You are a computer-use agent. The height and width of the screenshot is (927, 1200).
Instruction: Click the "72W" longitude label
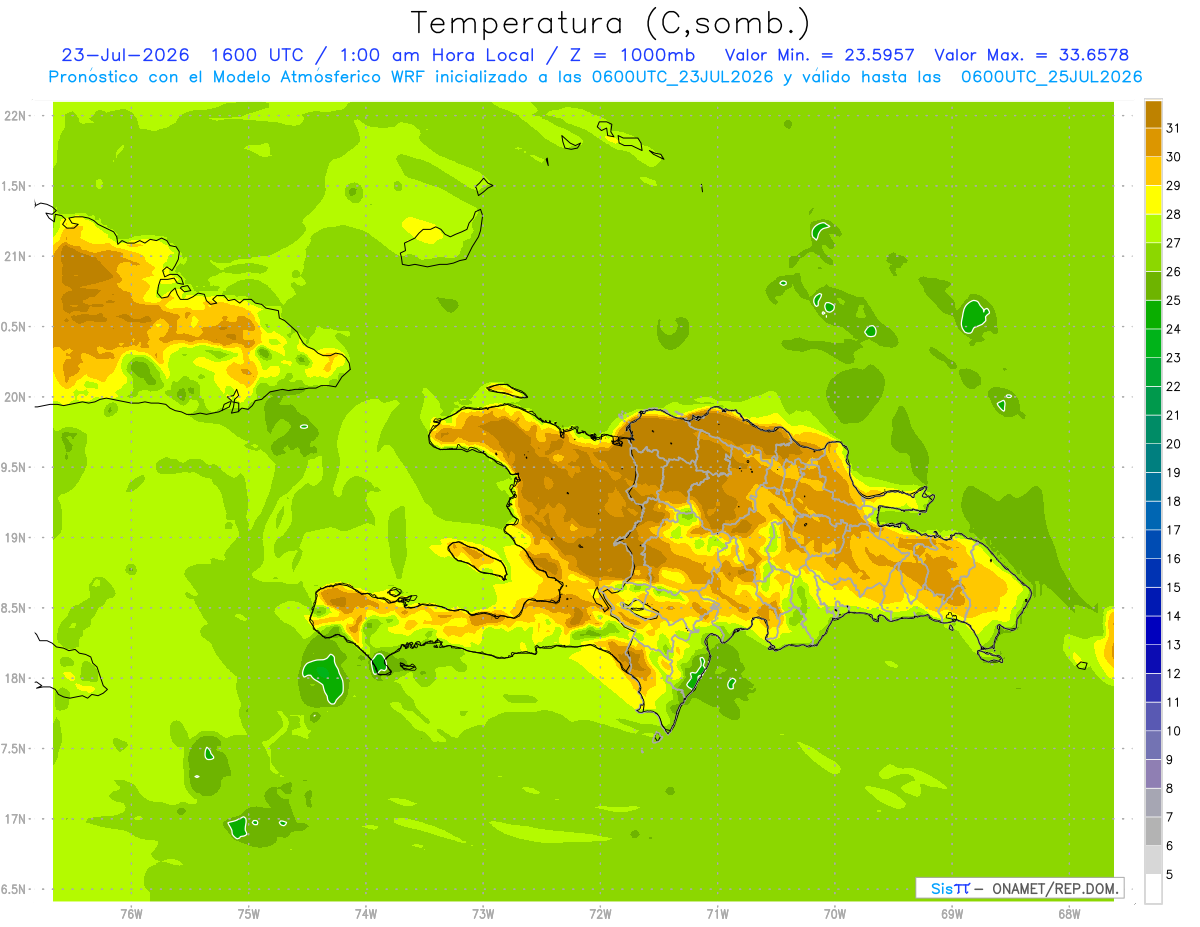(600, 913)
